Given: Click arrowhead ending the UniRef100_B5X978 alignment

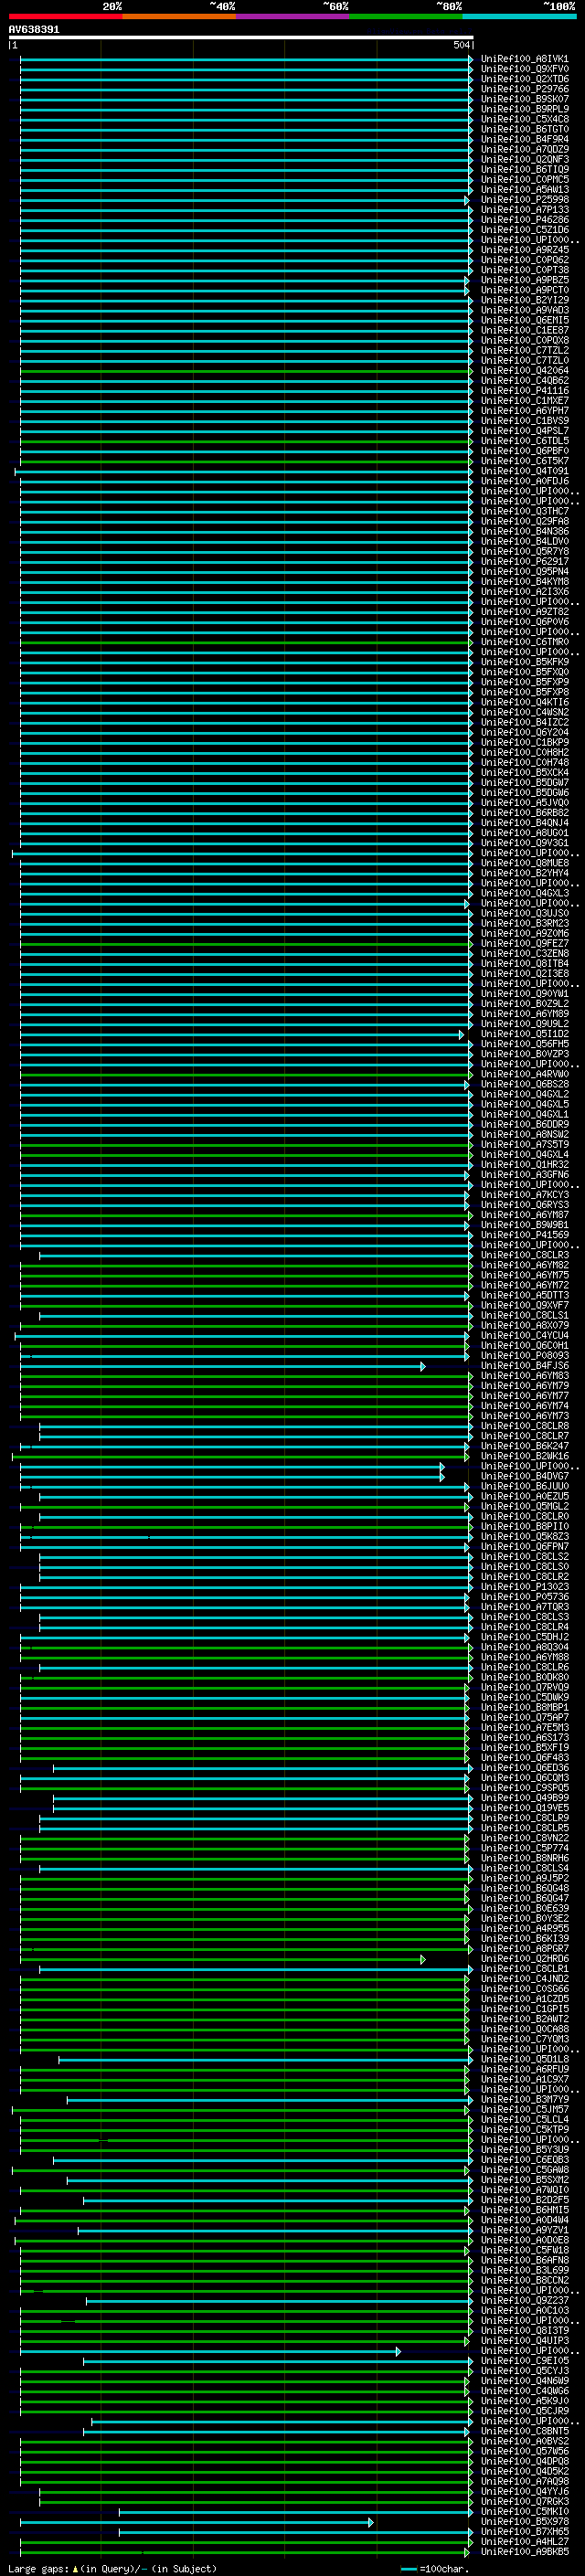Looking at the screenshot, I should coord(371,2522).
